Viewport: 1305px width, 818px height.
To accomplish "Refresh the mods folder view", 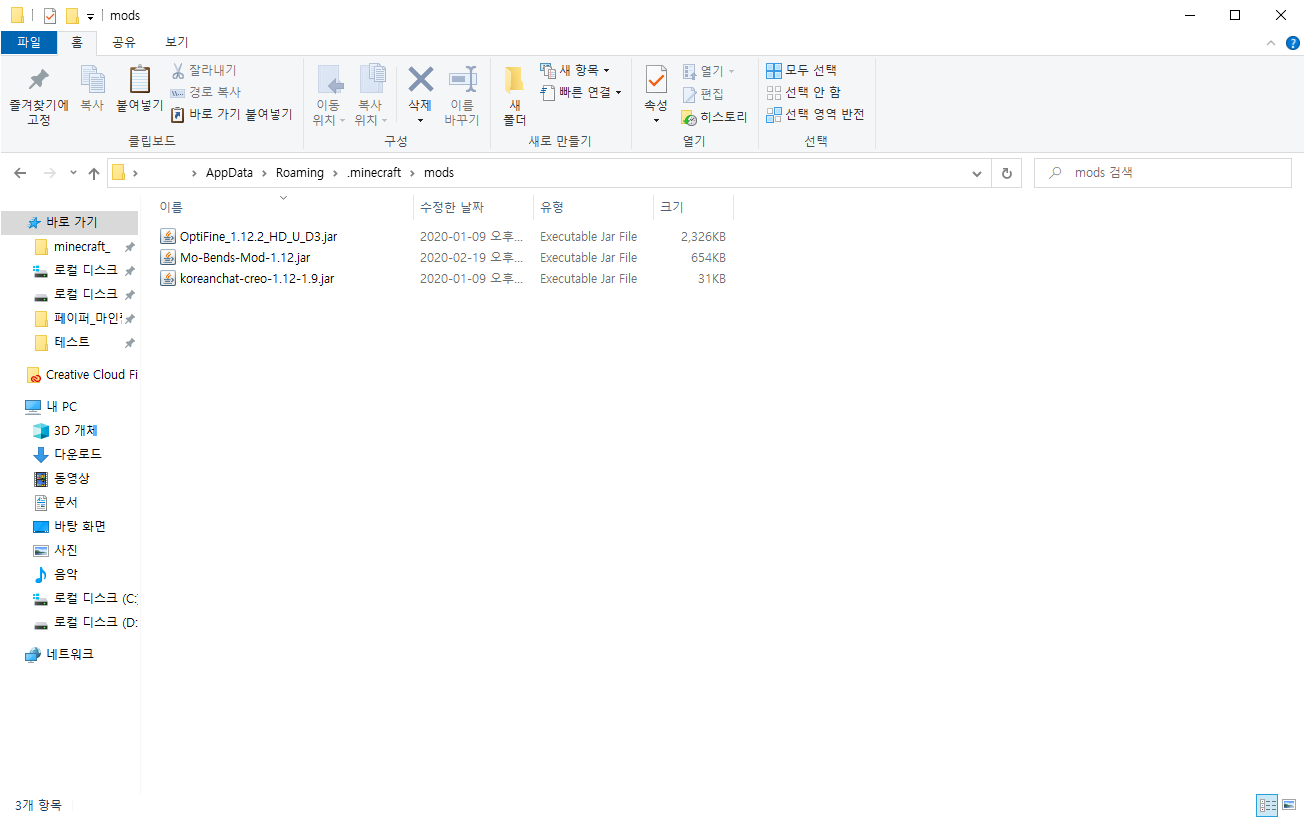I will (1006, 173).
